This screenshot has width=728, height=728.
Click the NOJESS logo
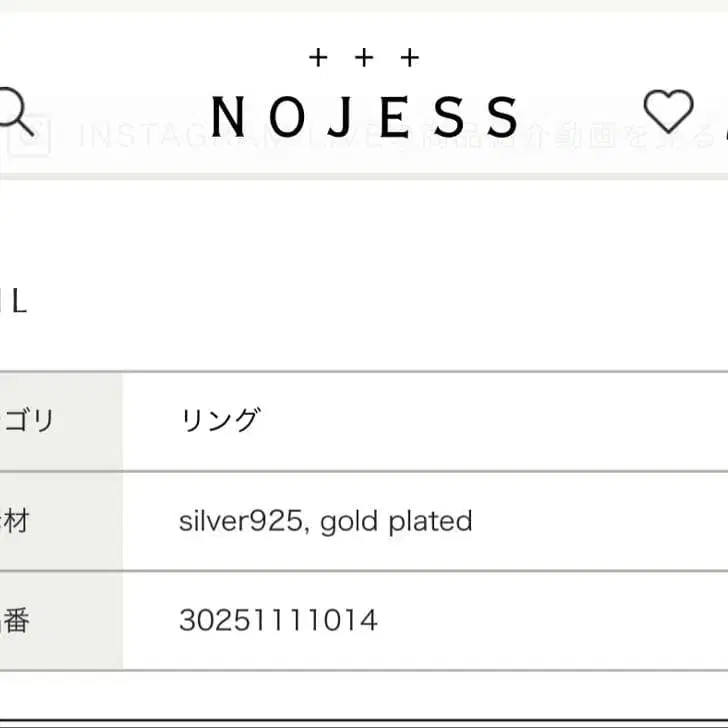(x=365, y=117)
